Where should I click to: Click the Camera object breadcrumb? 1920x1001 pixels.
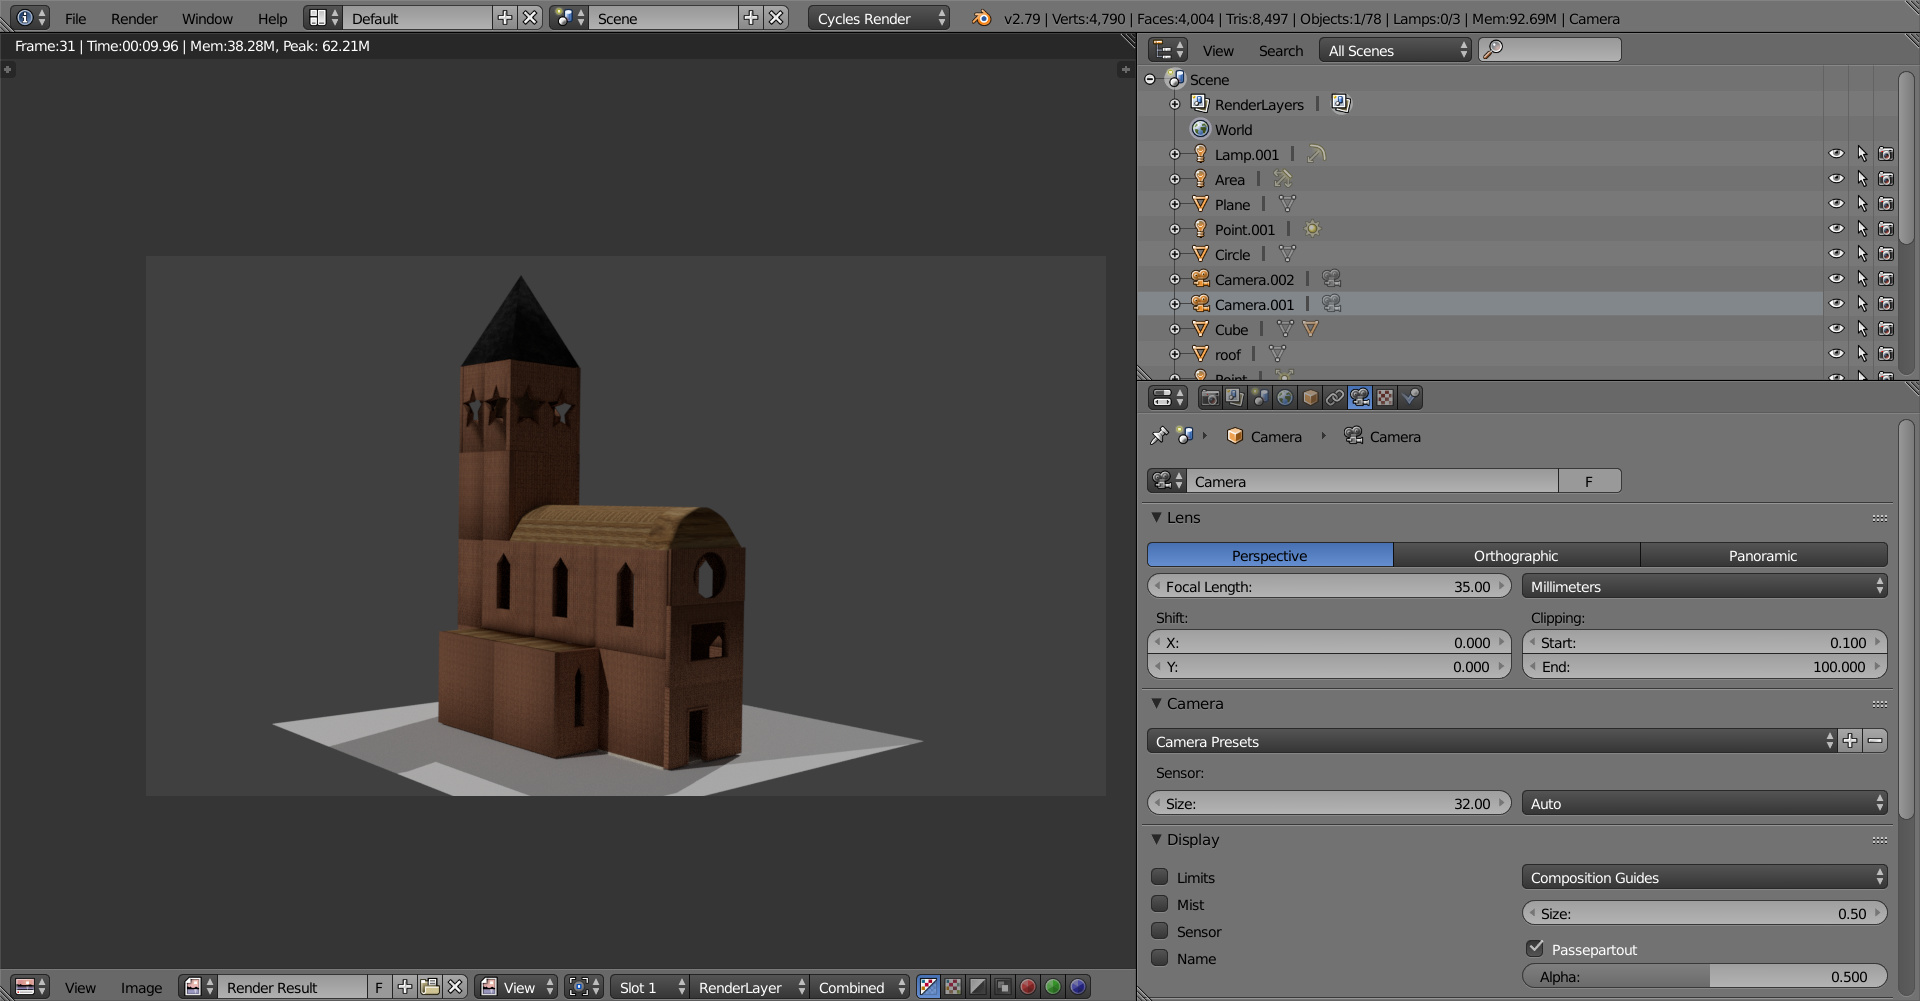click(1265, 436)
